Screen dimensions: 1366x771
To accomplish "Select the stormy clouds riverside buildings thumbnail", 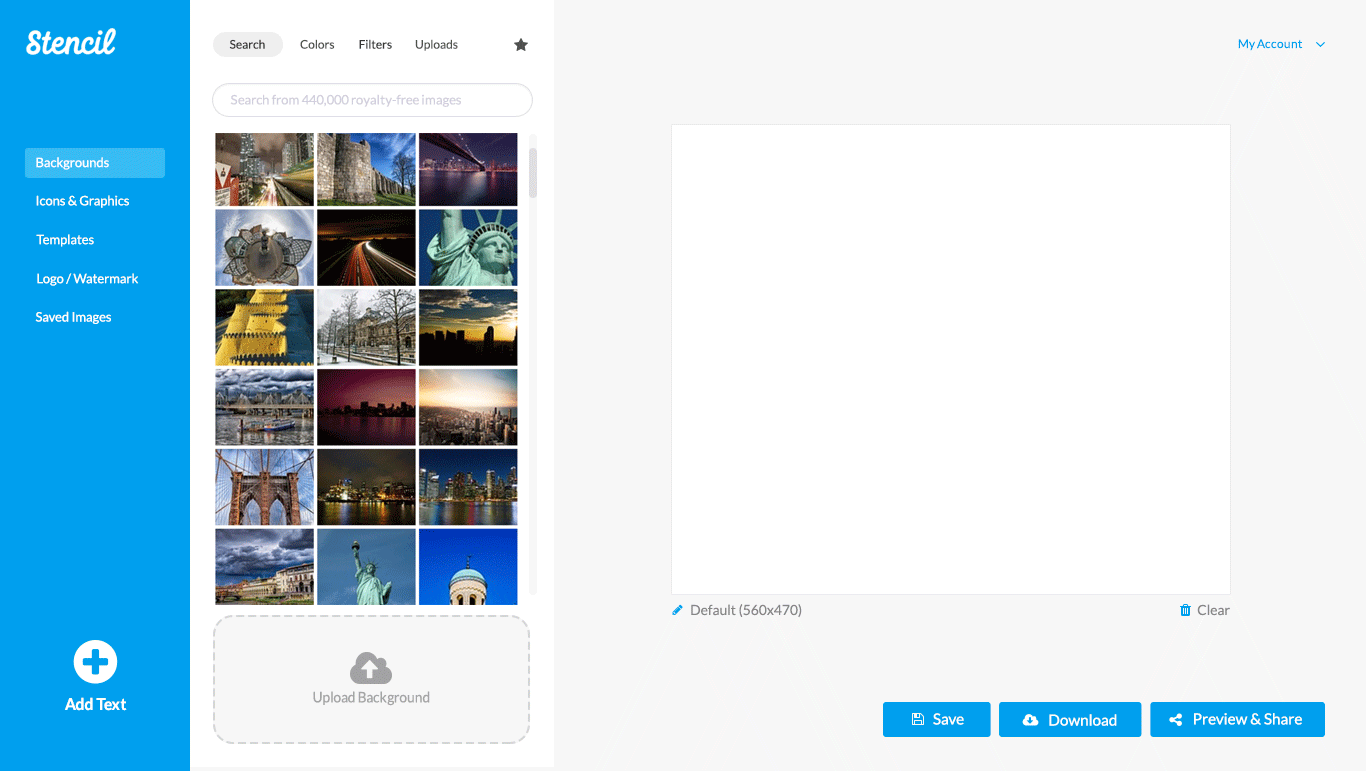I will pyautogui.click(x=264, y=566).
